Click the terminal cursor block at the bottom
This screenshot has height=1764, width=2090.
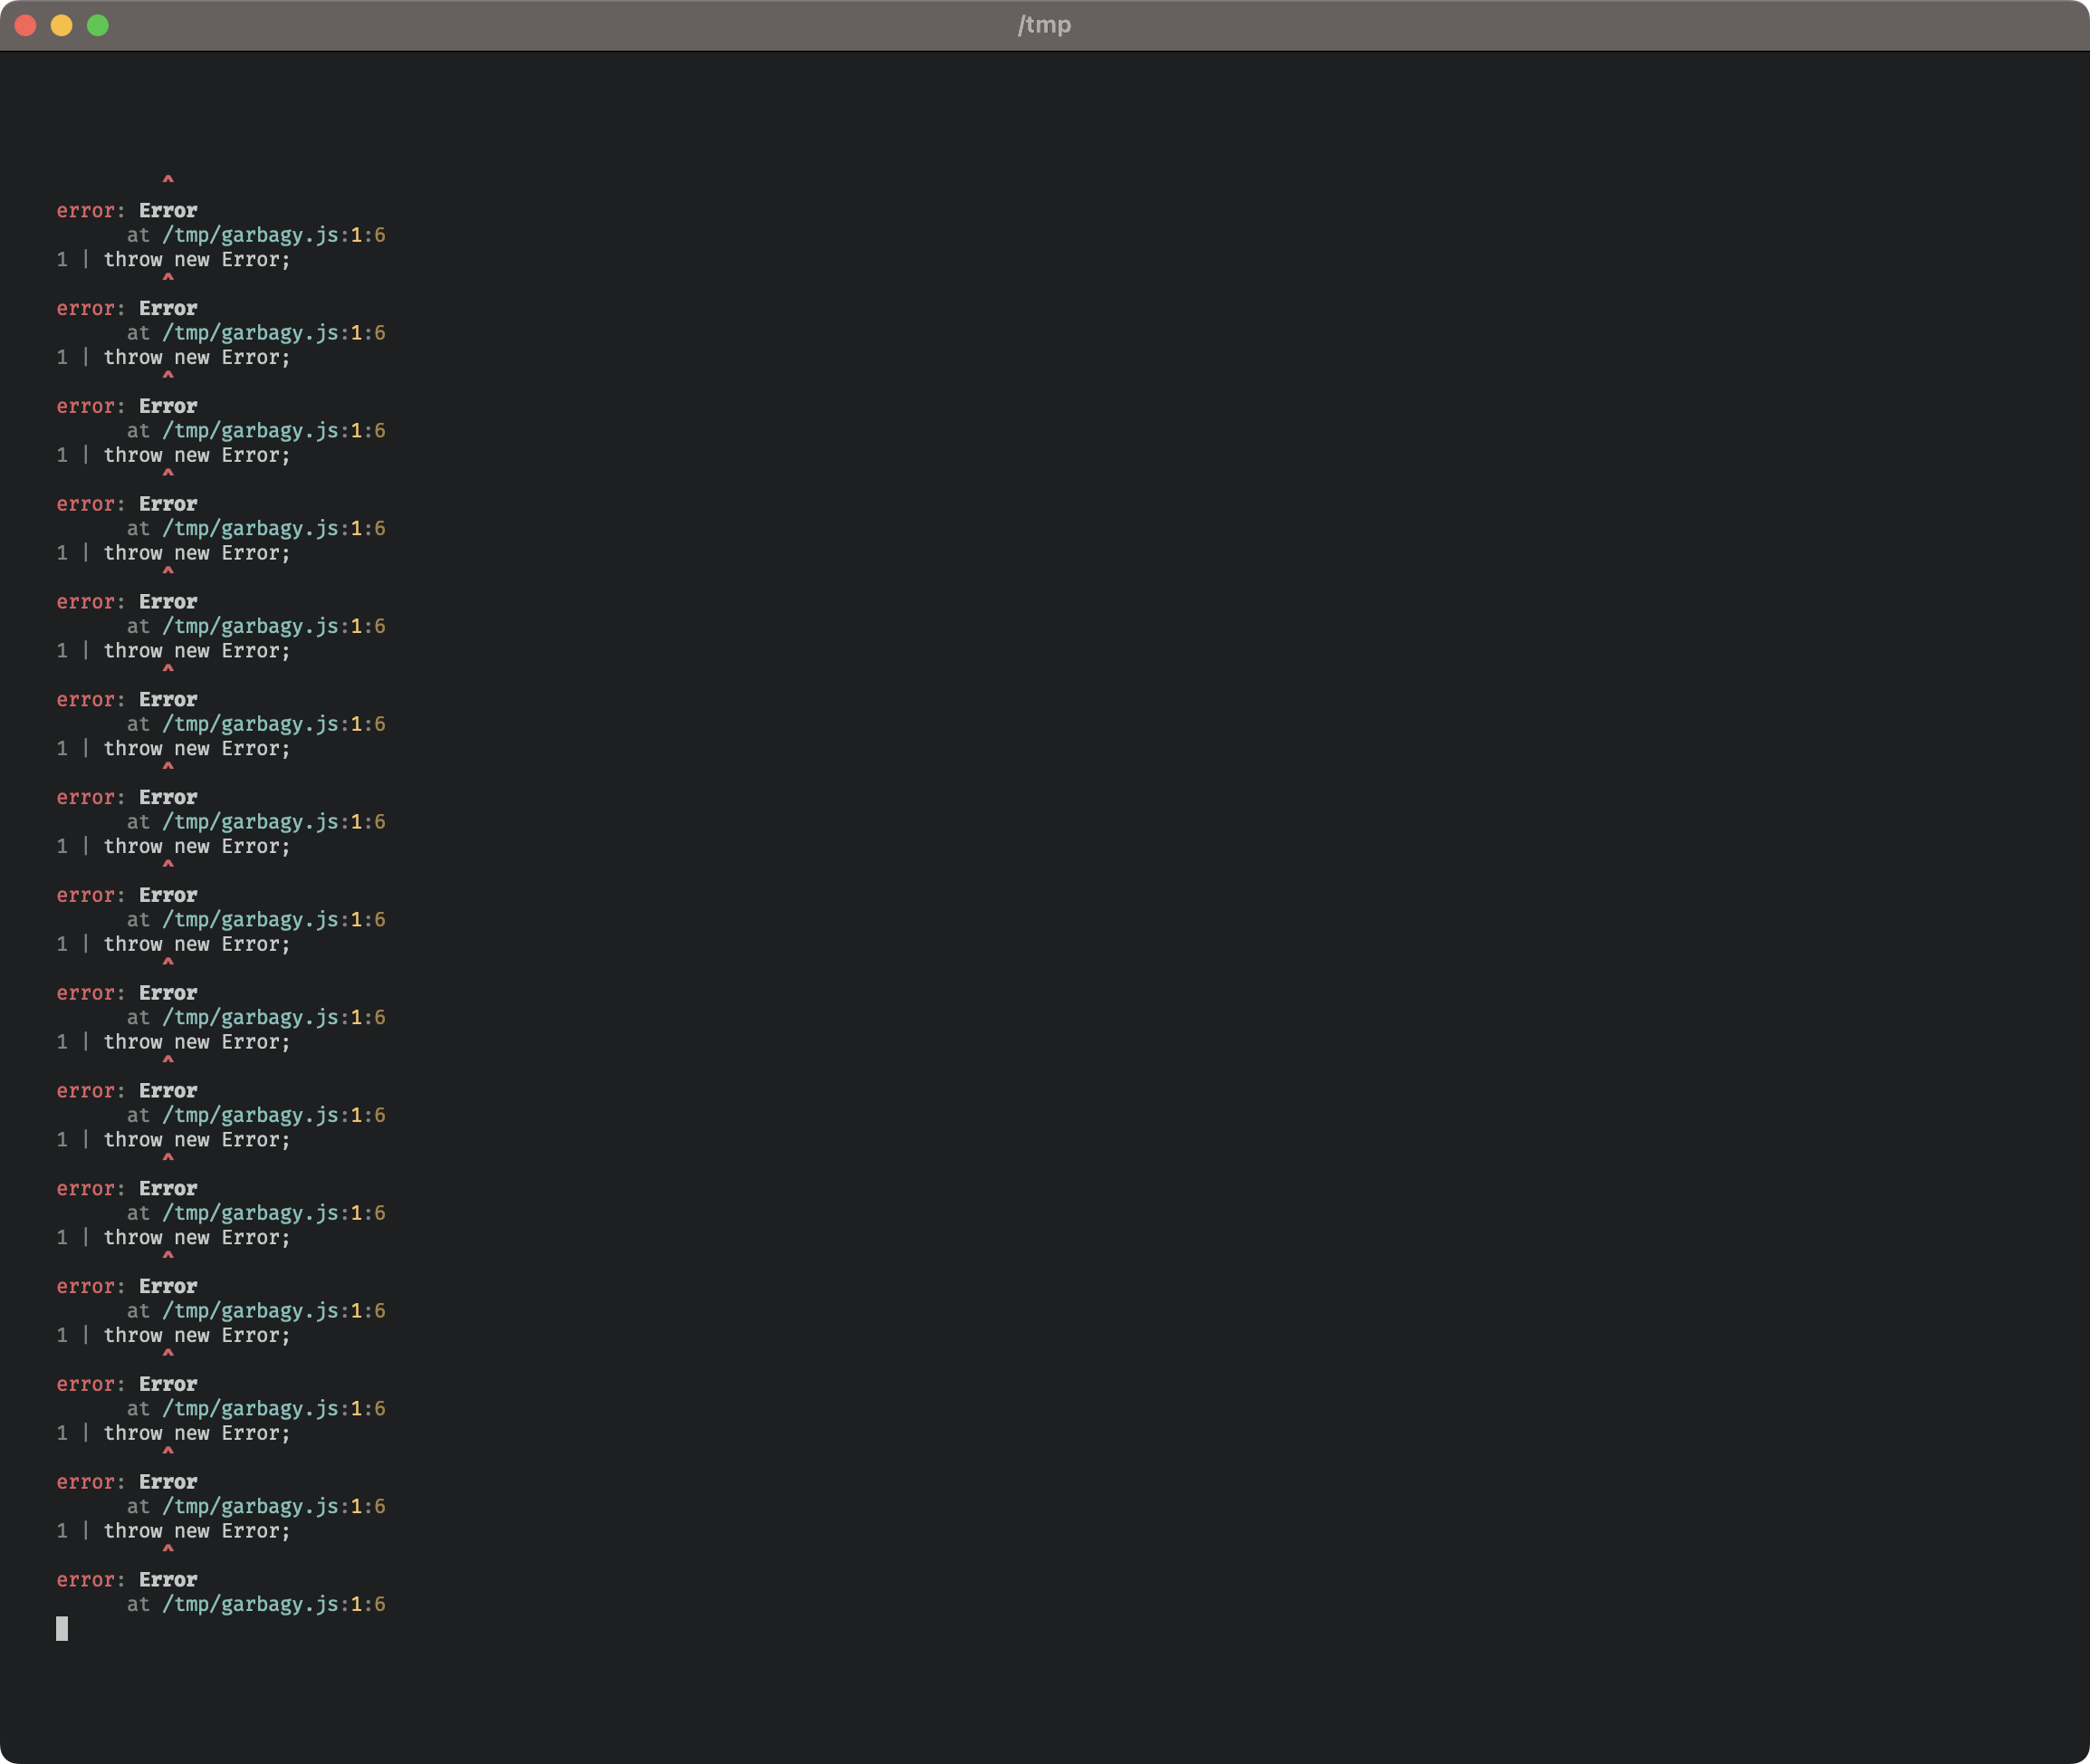(63, 1628)
